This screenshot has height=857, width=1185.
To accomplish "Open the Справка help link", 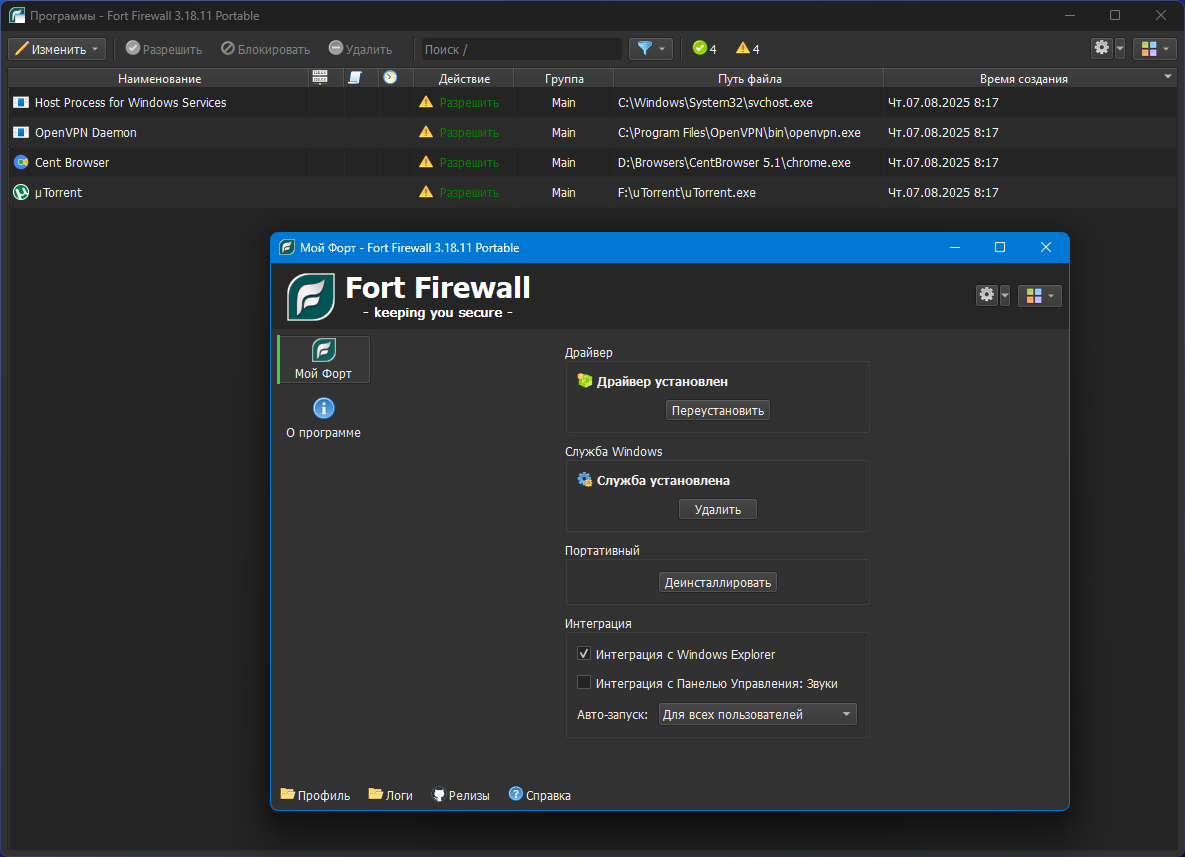I will (x=540, y=795).
